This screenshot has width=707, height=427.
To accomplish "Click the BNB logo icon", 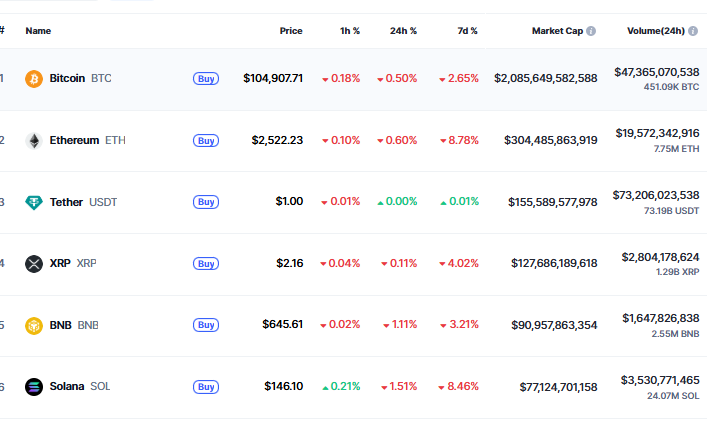I will pyautogui.click(x=34, y=326).
